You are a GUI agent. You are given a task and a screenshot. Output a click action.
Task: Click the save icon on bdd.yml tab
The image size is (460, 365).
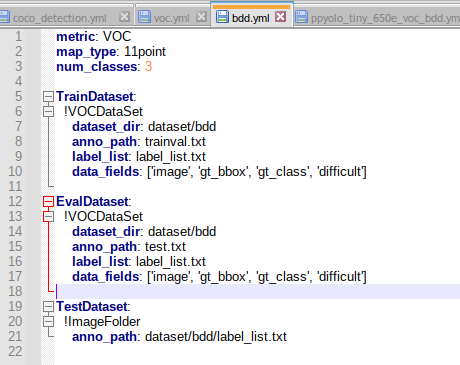222,17
